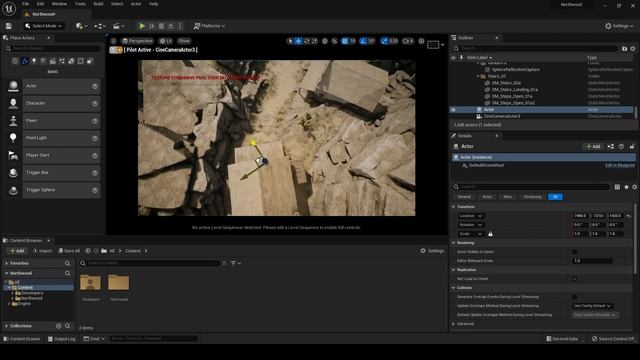Open the Cinematics clapperboard dropdown
The width and height of the screenshot is (640, 360).
click(118, 26)
